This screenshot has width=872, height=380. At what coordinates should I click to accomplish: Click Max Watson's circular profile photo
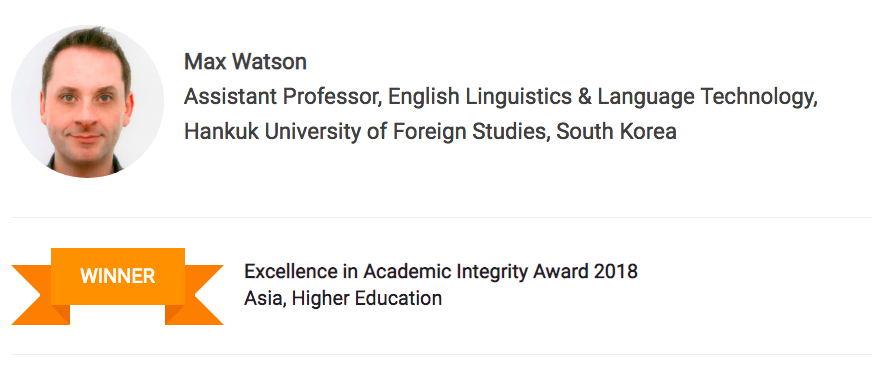pos(87,101)
